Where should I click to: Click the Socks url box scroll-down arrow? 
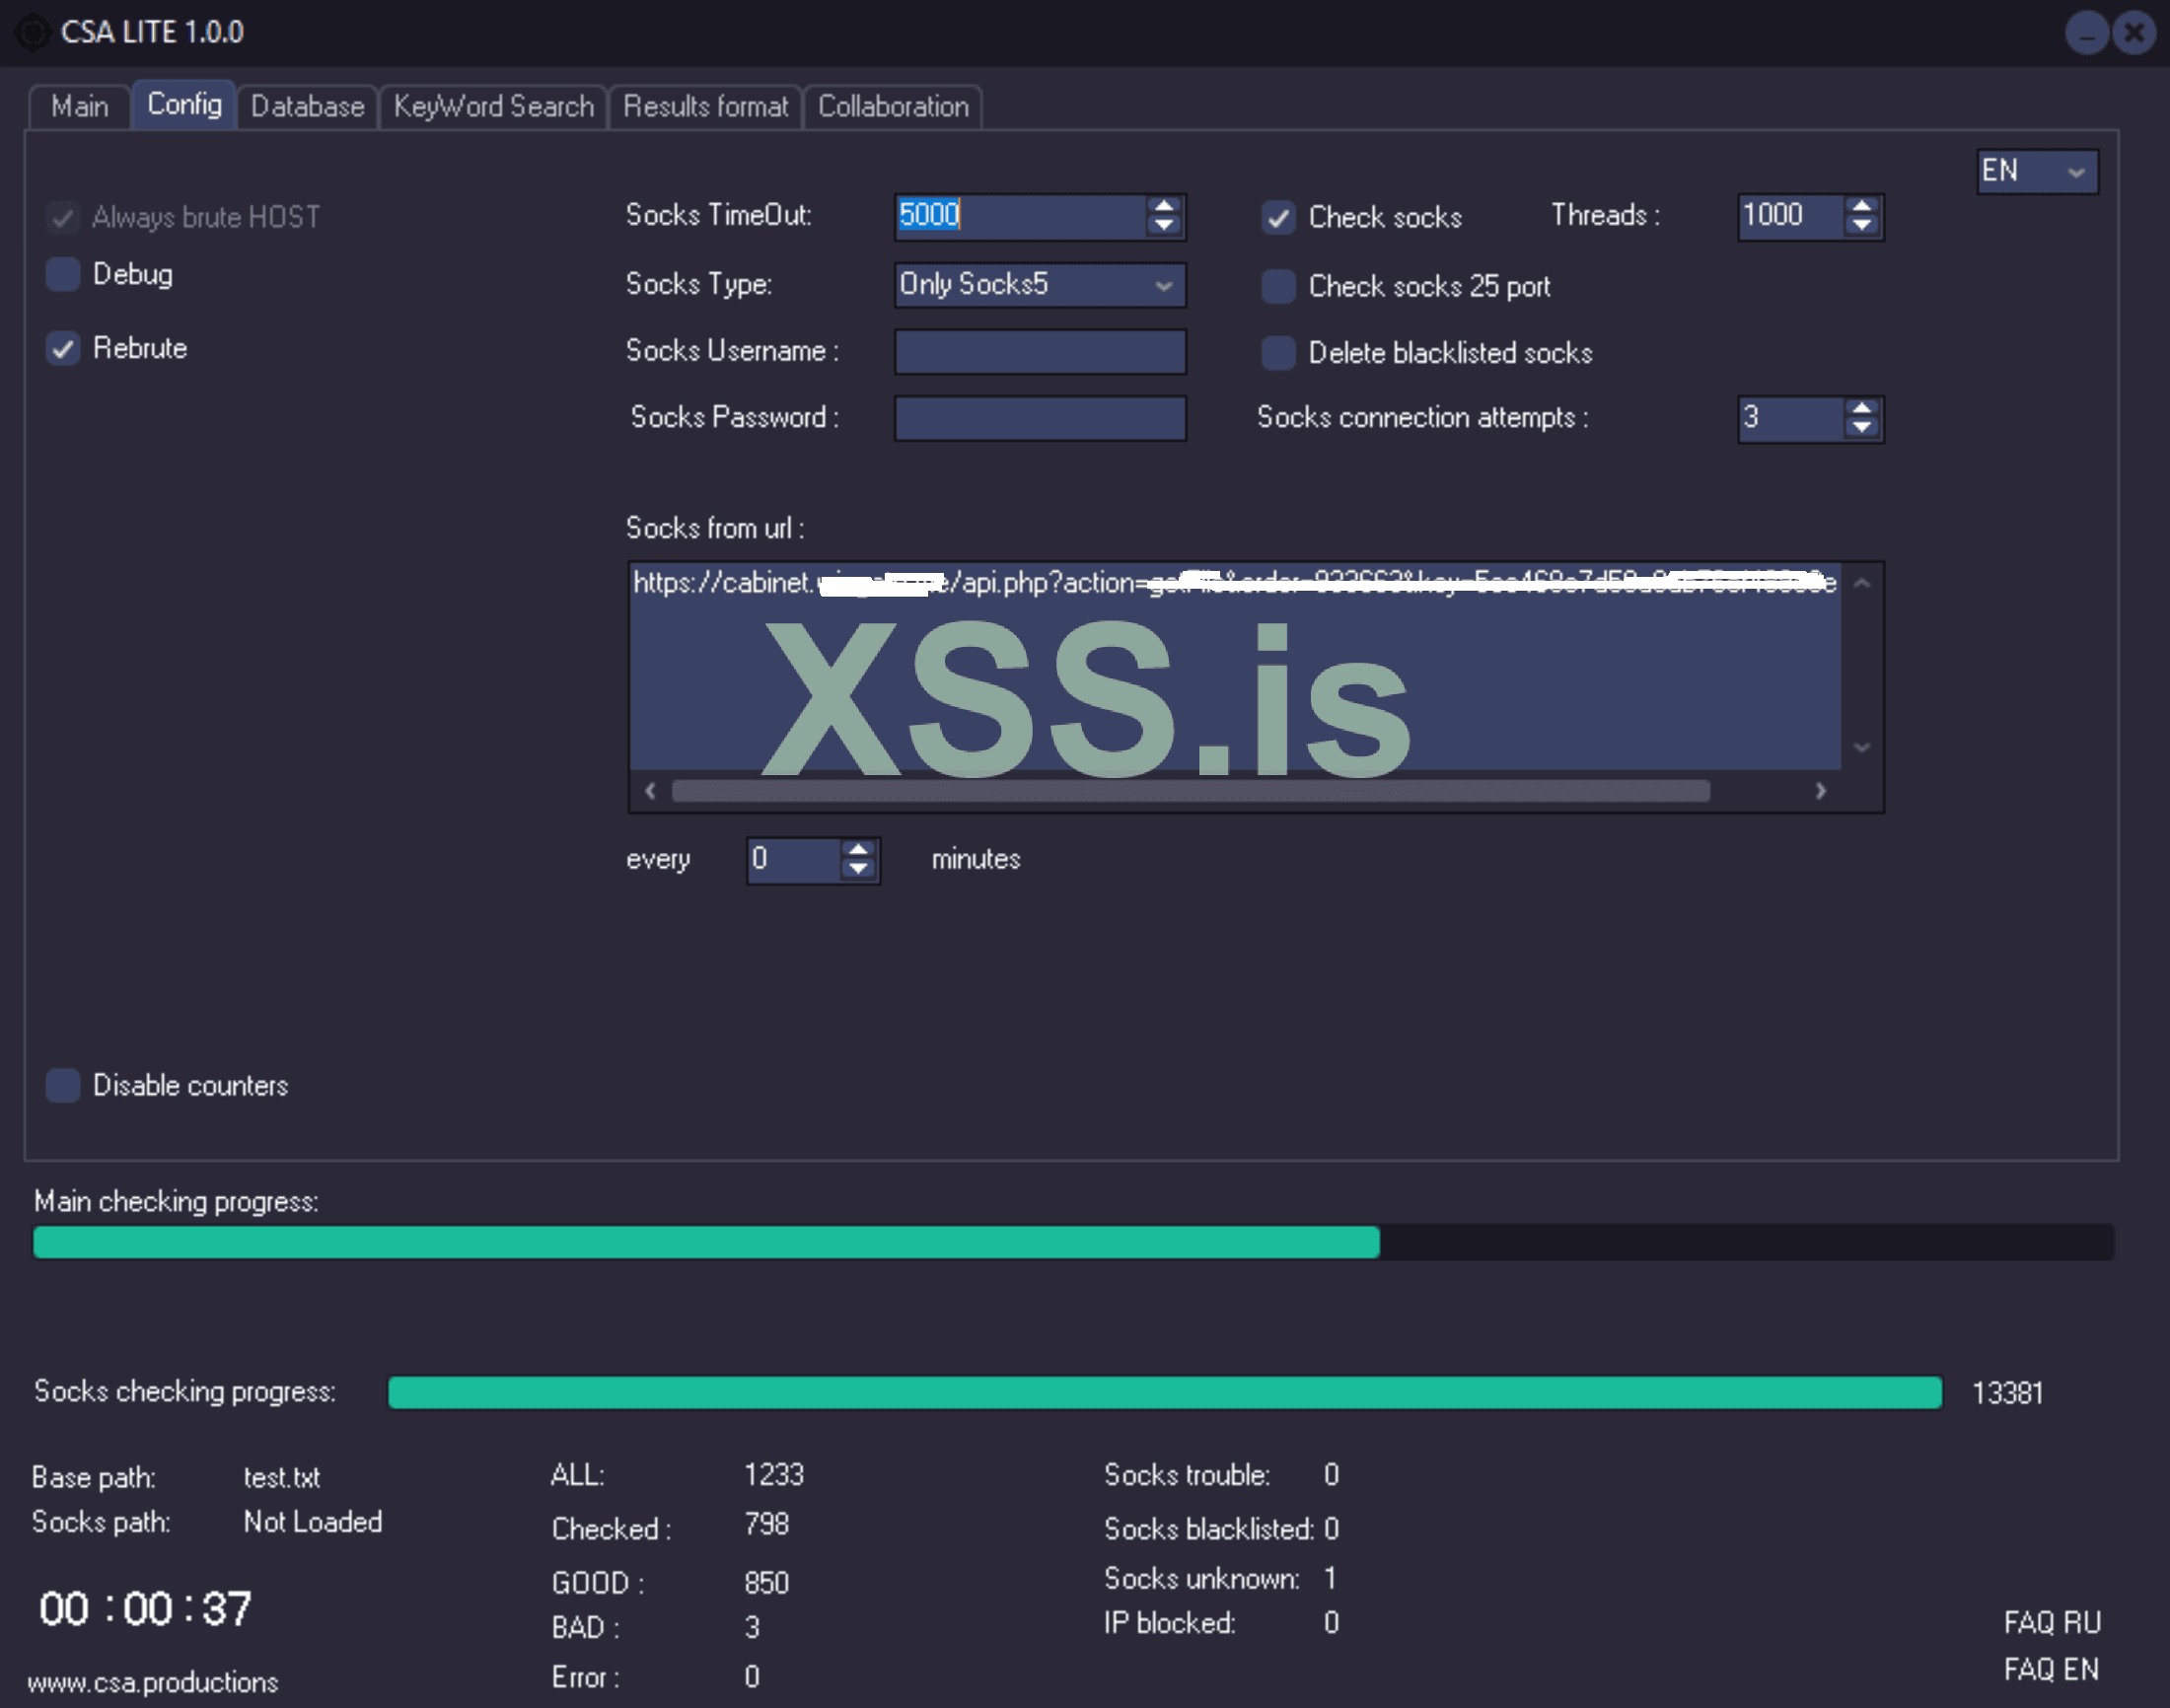[x=1861, y=747]
